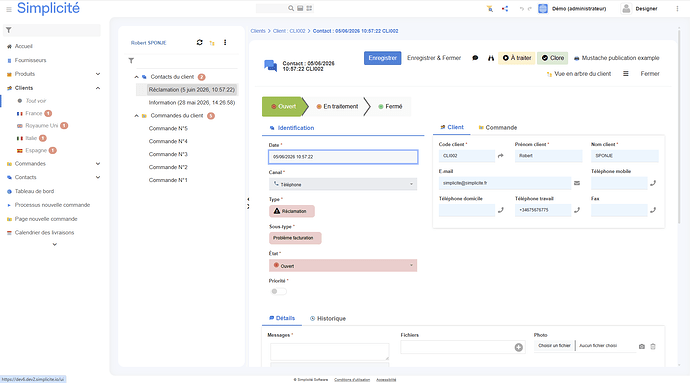Click the camera icon next to Photo
The height and width of the screenshot is (383, 690).
click(642, 346)
